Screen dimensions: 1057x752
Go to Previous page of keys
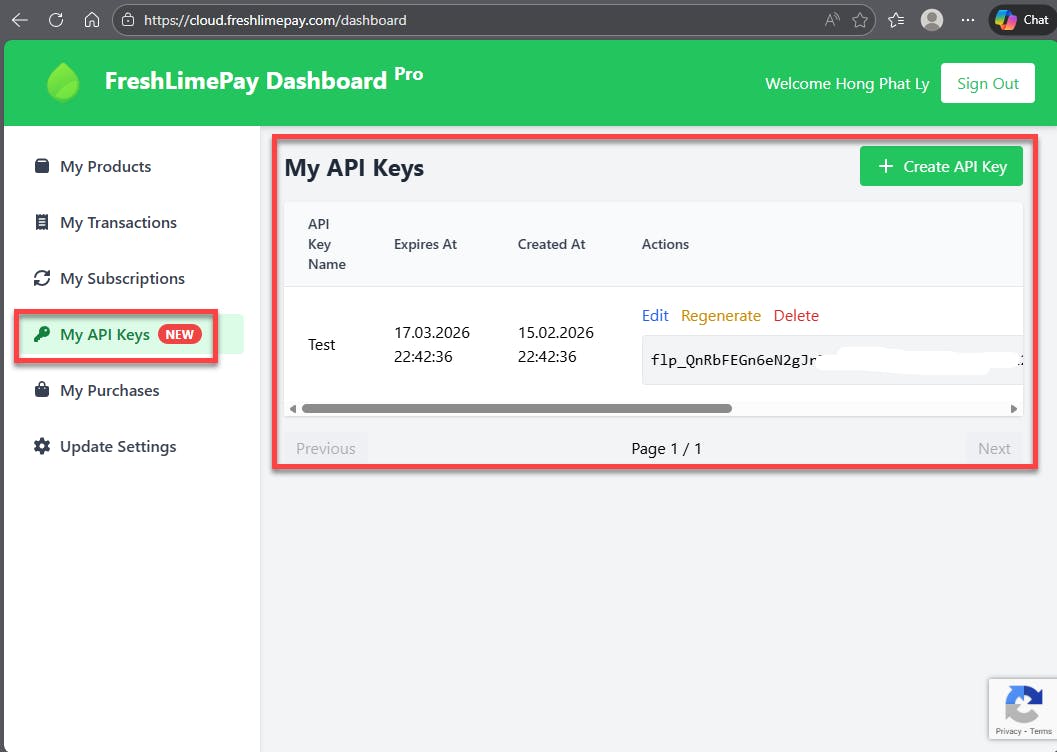click(x=326, y=449)
